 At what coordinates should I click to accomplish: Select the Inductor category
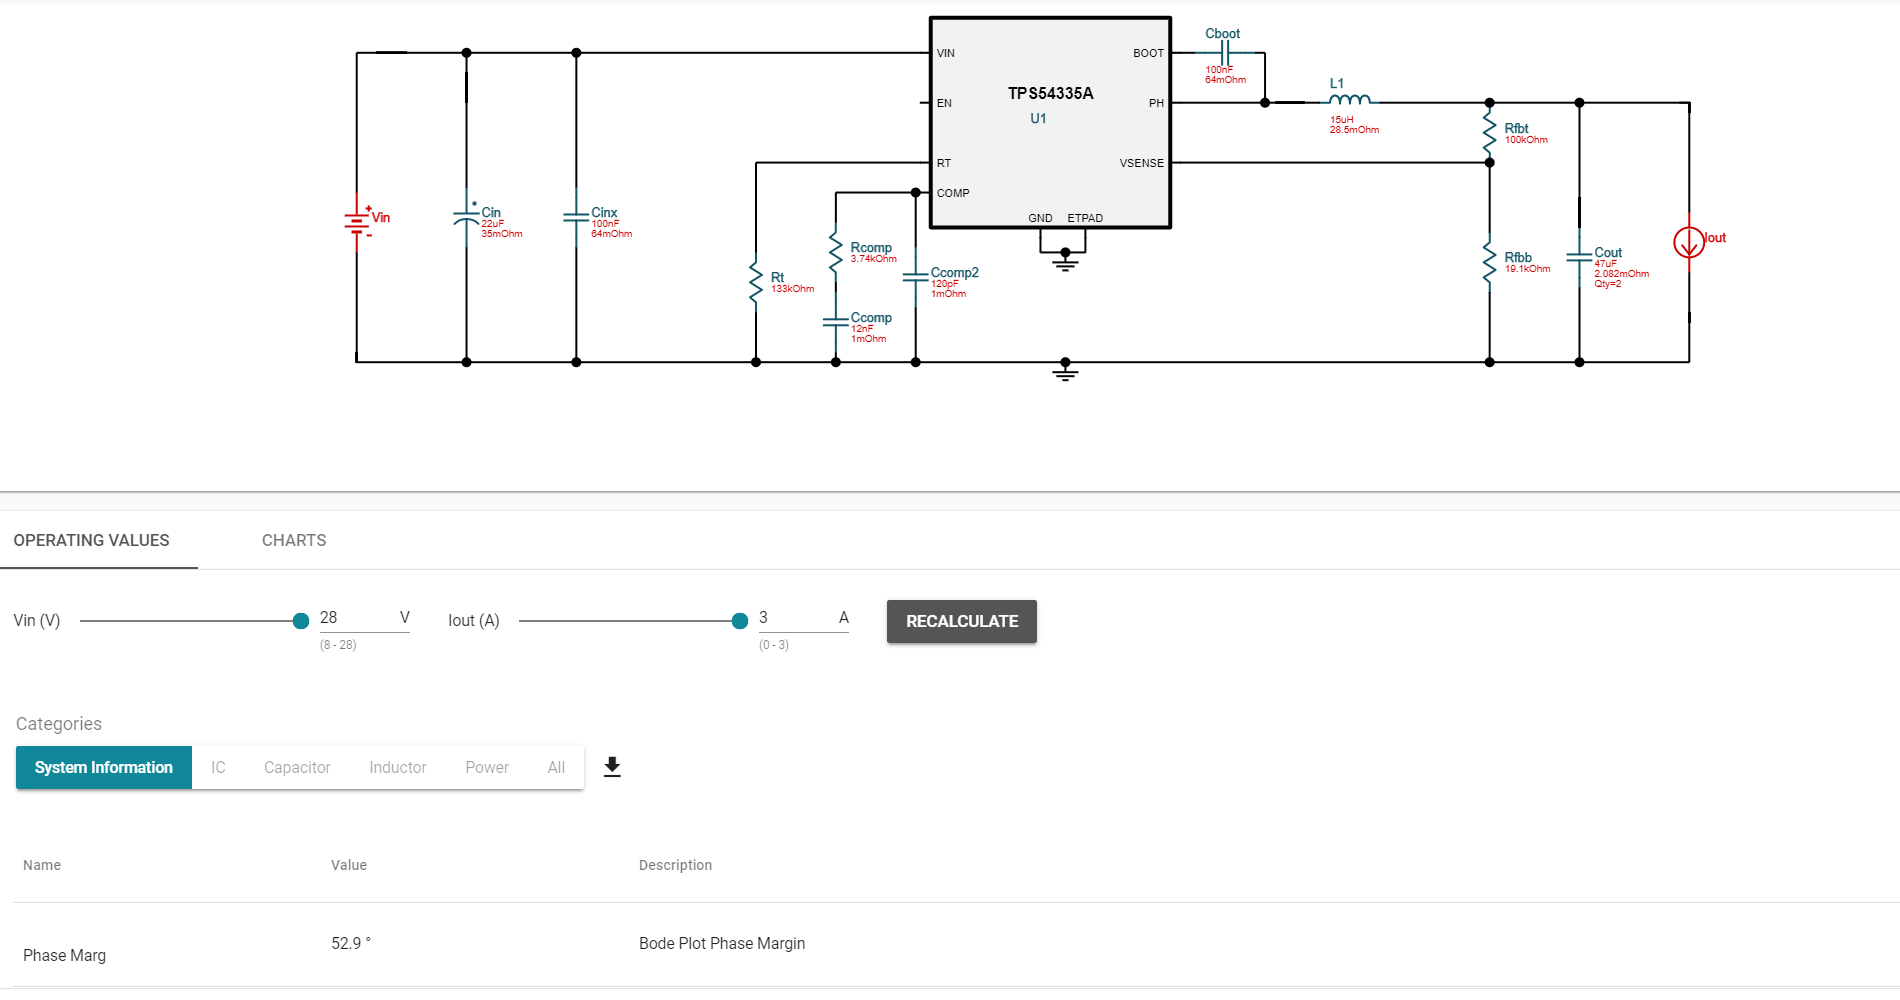[398, 767]
